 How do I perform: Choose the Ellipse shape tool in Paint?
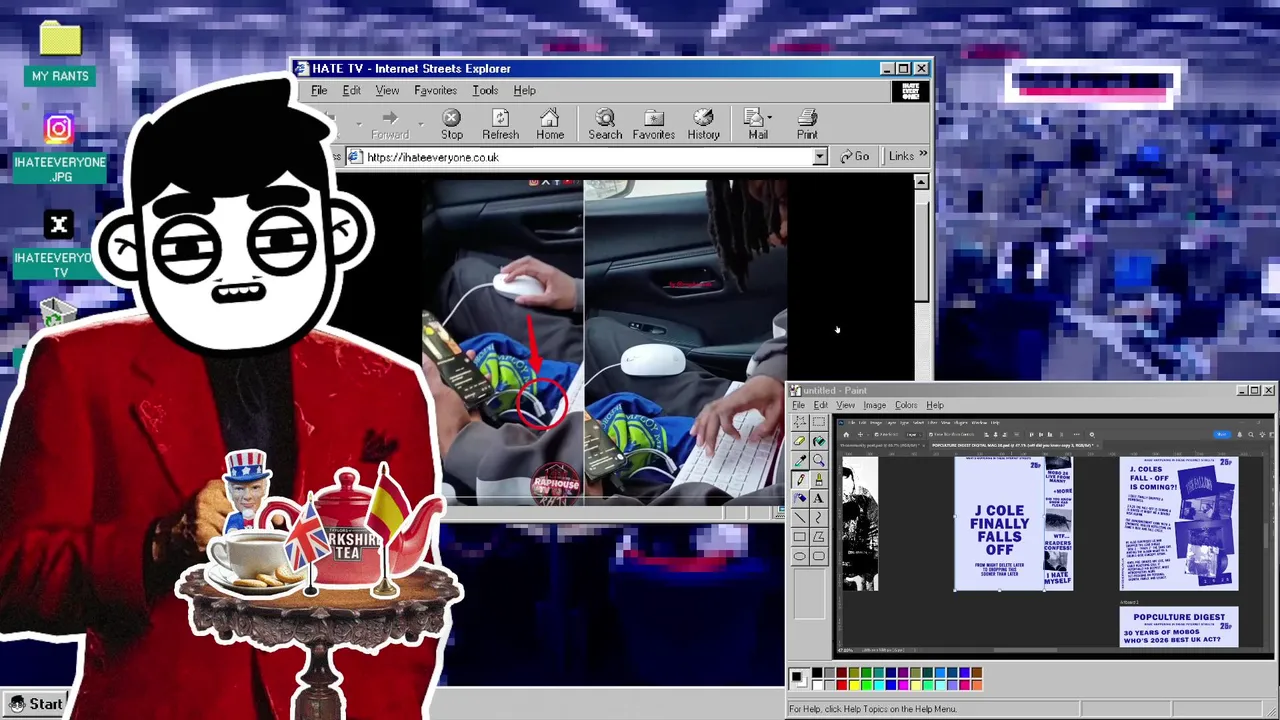[800, 556]
